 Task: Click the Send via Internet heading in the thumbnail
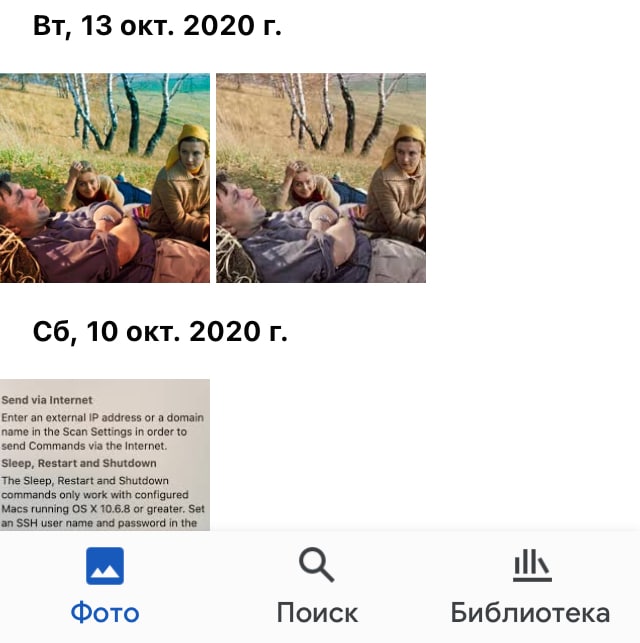47,400
